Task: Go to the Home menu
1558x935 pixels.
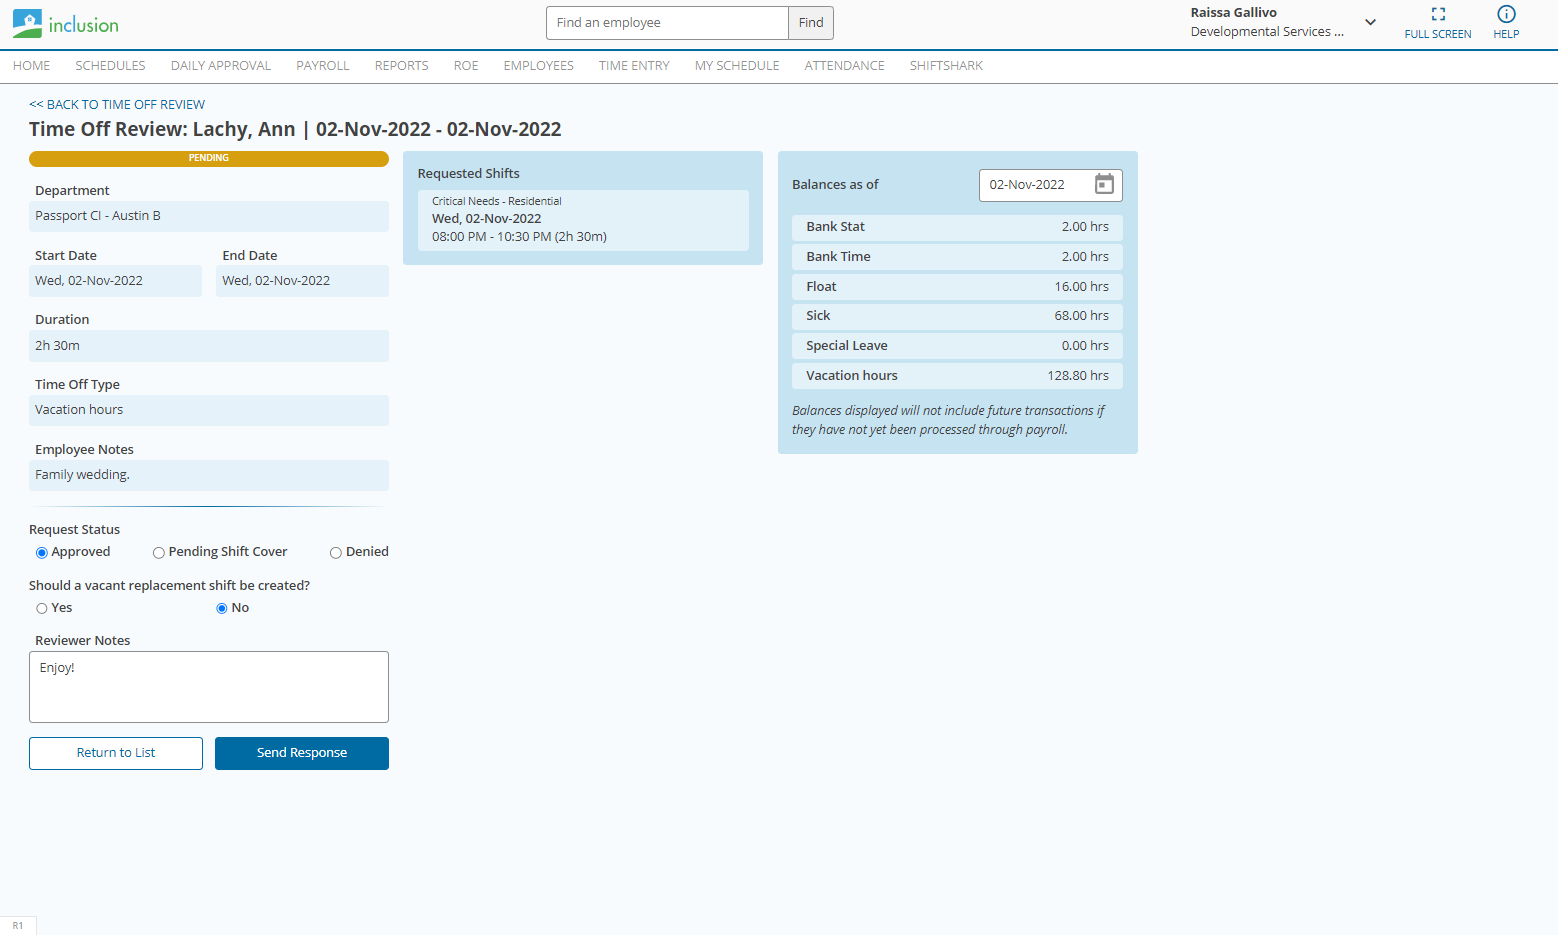Action: [32, 66]
